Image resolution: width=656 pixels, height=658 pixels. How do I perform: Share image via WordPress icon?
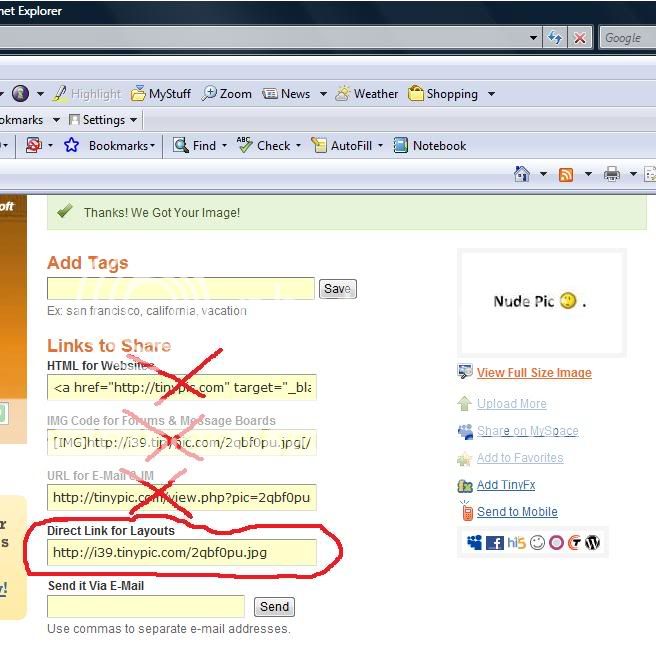pos(592,543)
